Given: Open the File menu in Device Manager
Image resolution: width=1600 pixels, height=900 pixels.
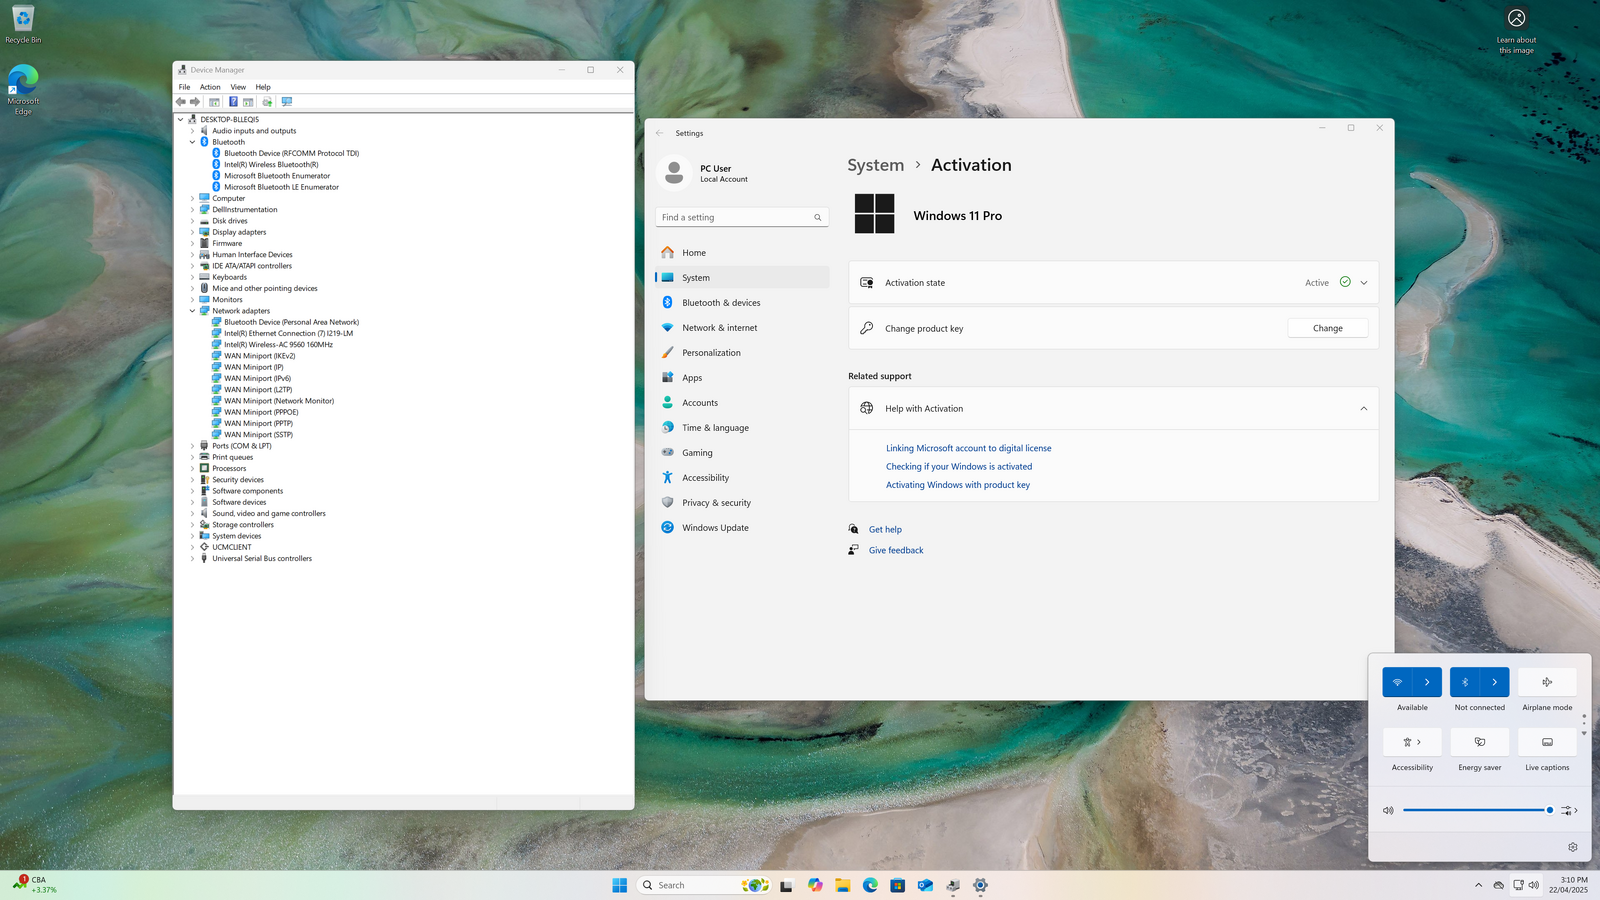Looking at the screenshot, I should (x=185, y=87).
